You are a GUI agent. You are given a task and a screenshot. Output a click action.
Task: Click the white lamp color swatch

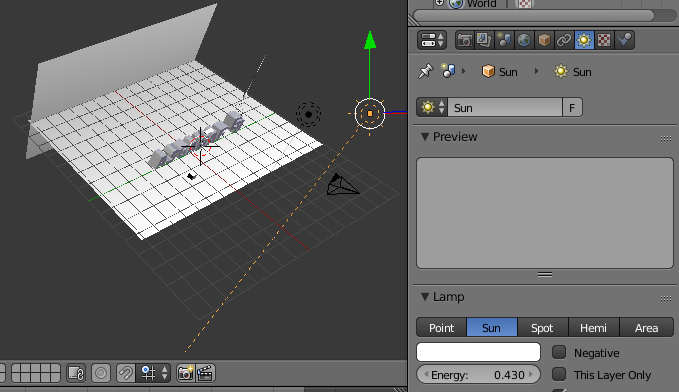click(479, 352)
